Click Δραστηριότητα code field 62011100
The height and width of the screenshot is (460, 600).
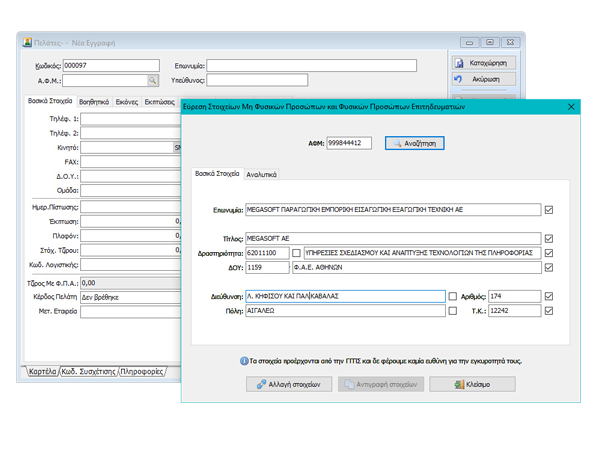pyautogui.click(x=267, y=253)
